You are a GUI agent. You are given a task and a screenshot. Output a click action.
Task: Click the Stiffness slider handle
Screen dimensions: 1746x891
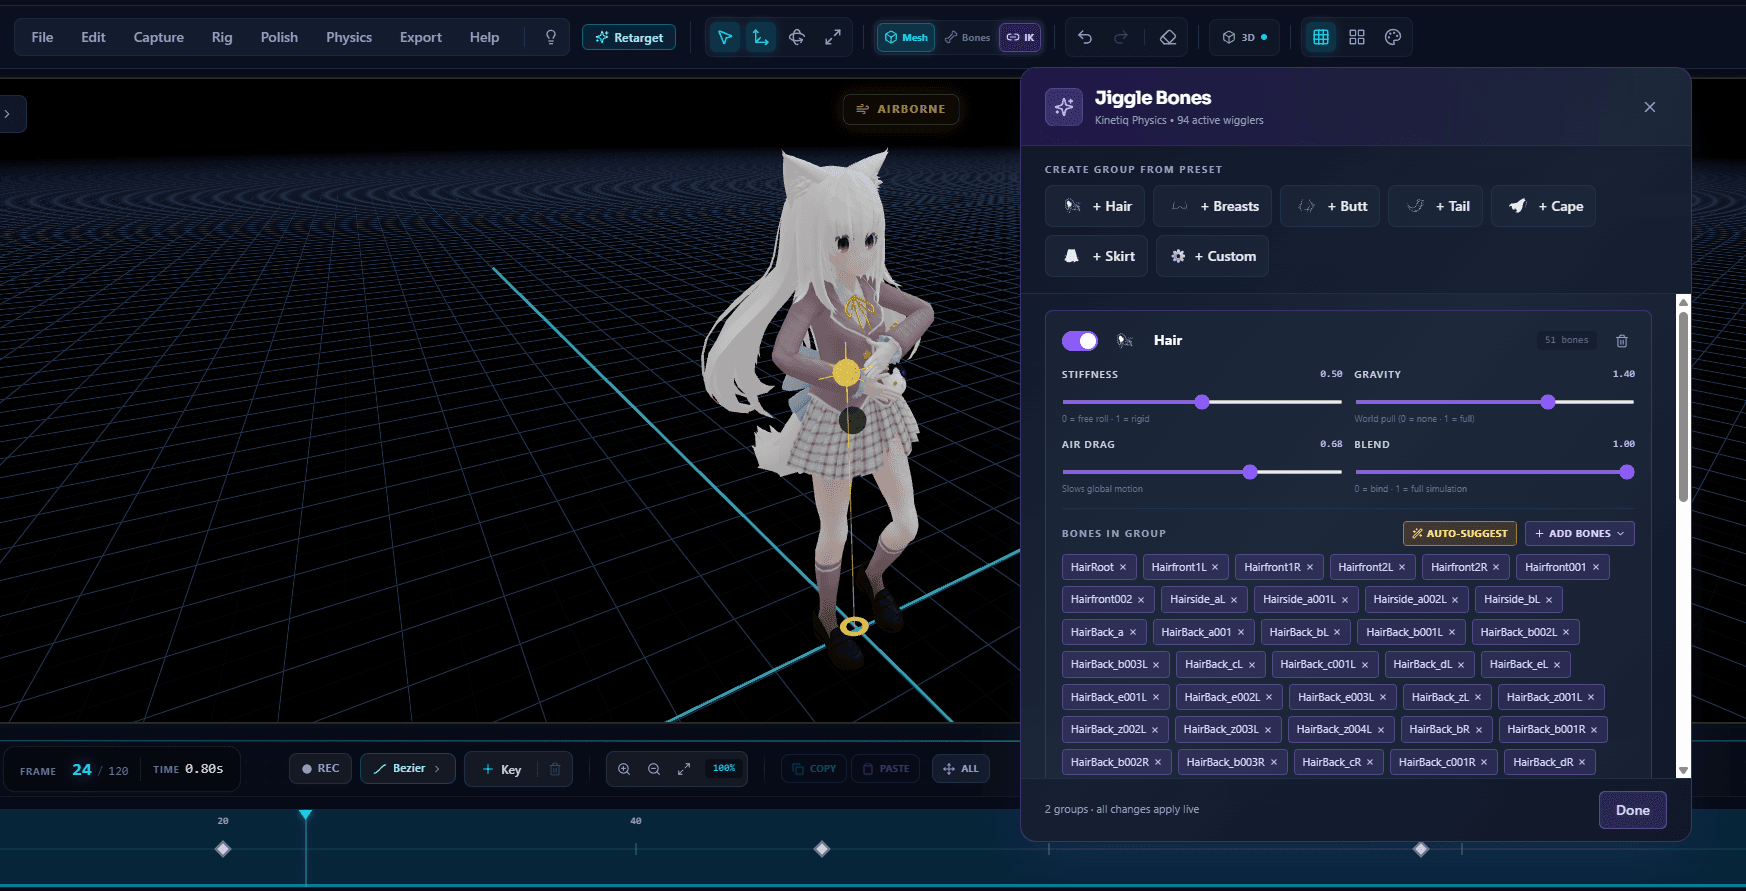tap(1202, 402)
